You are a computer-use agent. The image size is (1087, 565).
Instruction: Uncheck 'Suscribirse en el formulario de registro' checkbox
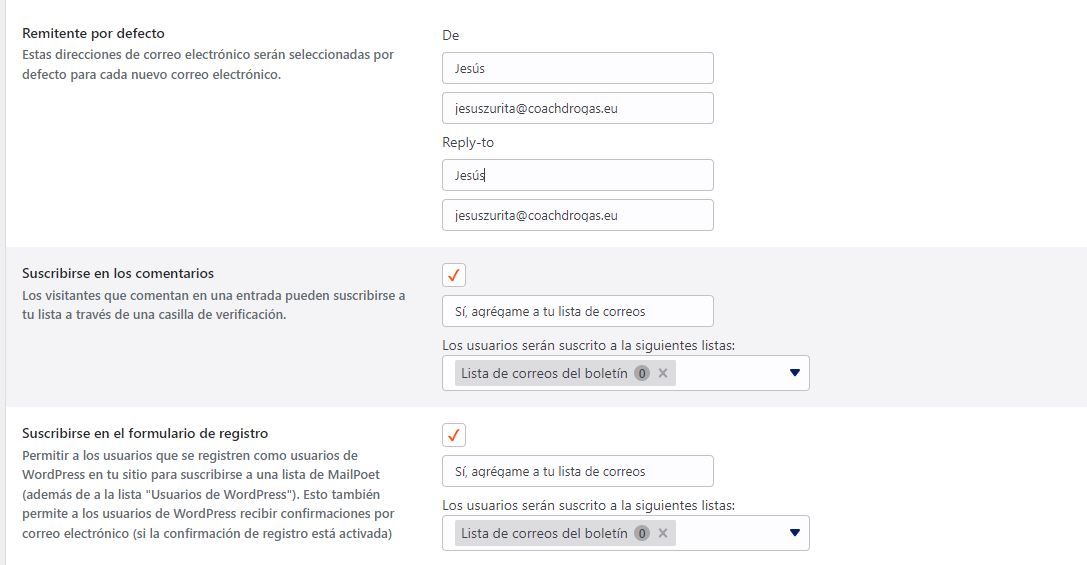click(x=454, y=435)
